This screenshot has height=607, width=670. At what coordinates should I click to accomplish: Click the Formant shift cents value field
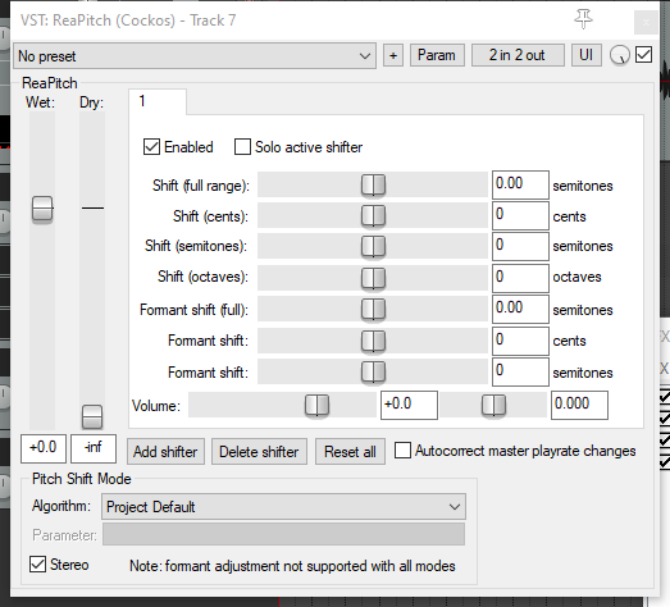click(520, 340)
